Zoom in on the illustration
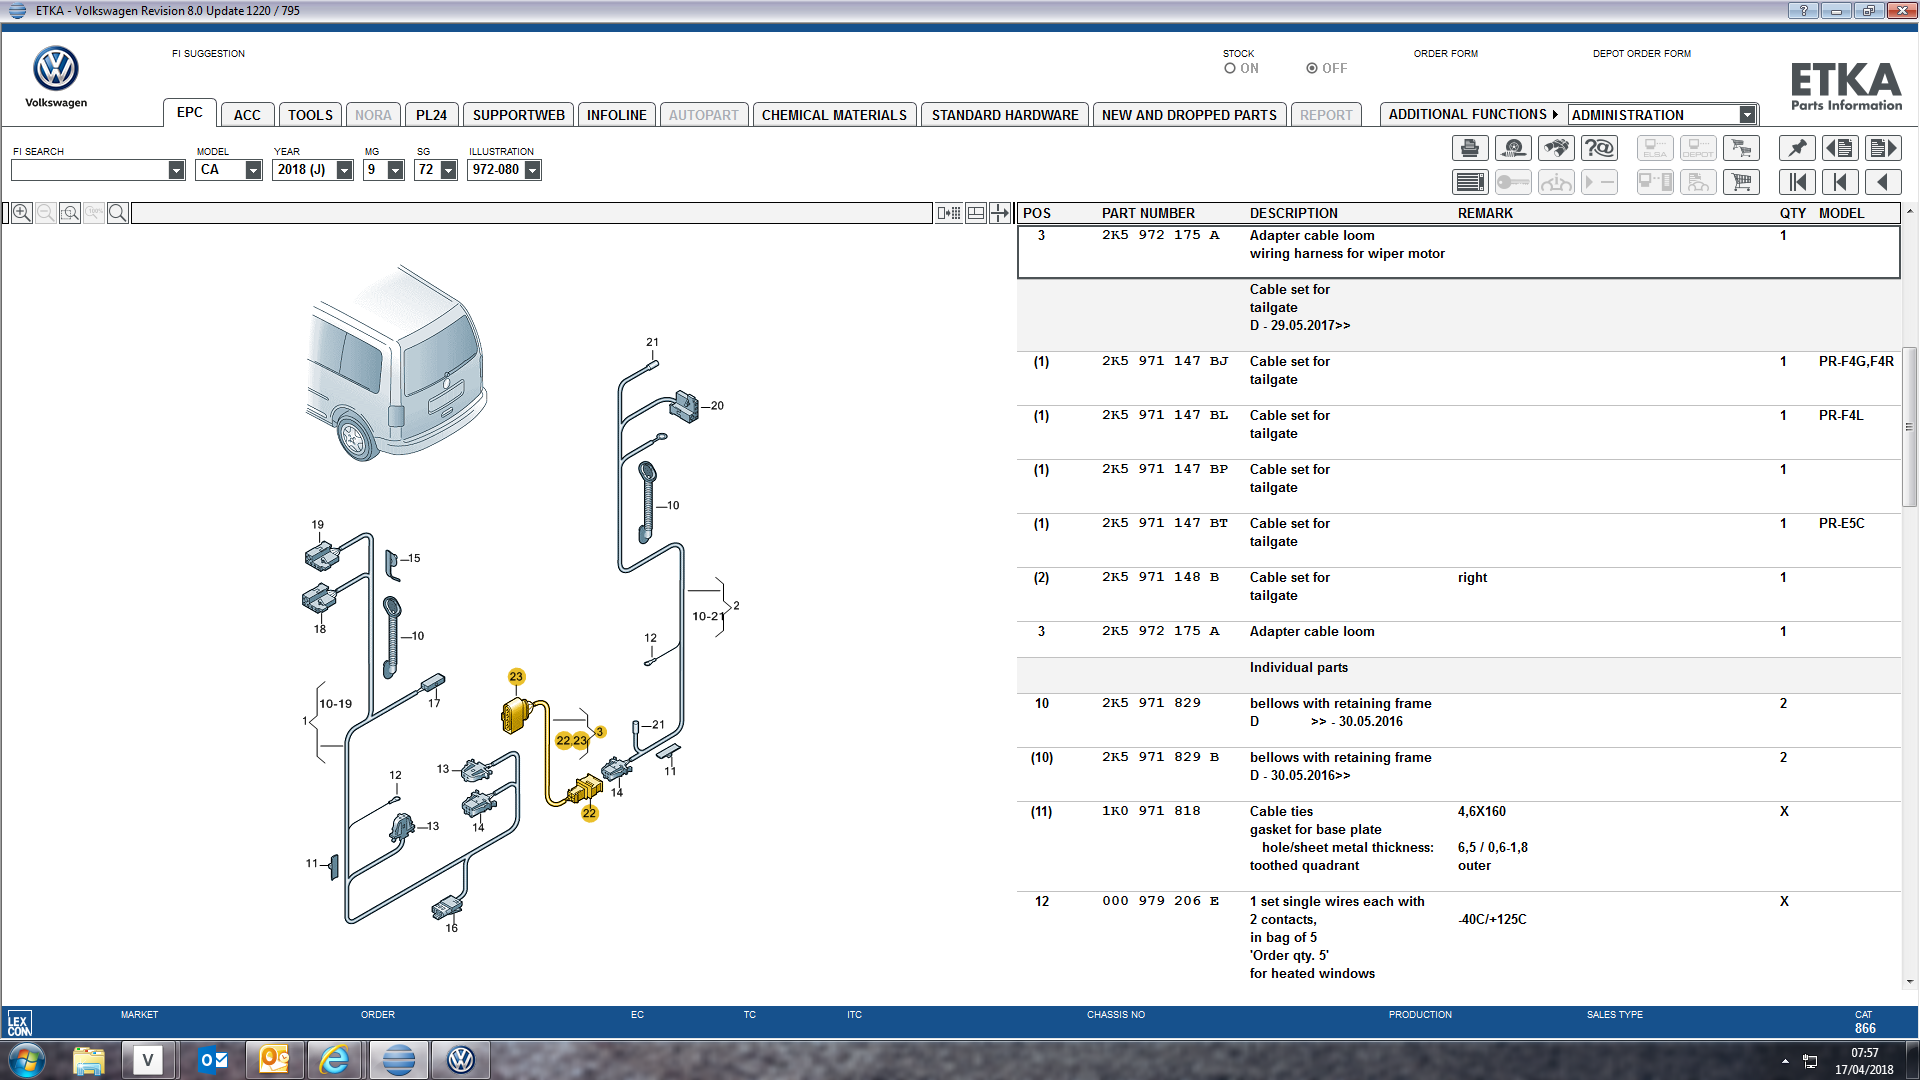The image size is (1920, 1080). (x=21, y=213)
